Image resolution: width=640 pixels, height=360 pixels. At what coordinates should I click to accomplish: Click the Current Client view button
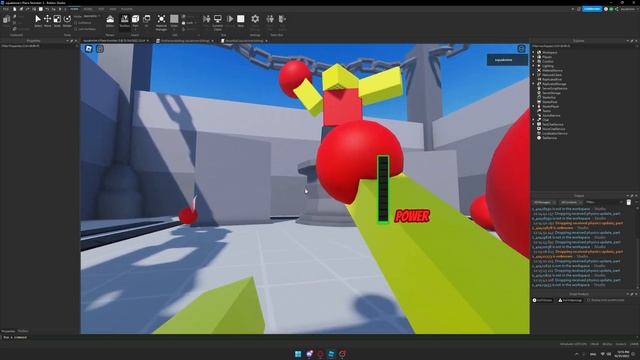click(x=218, y=22)
